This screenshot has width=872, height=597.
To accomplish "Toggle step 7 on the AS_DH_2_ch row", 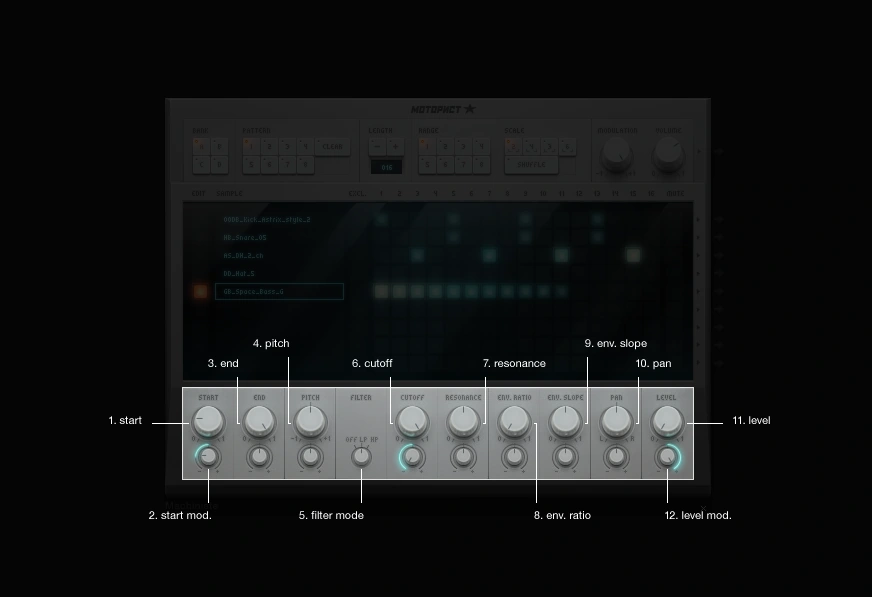I will (x=489, y=255).
